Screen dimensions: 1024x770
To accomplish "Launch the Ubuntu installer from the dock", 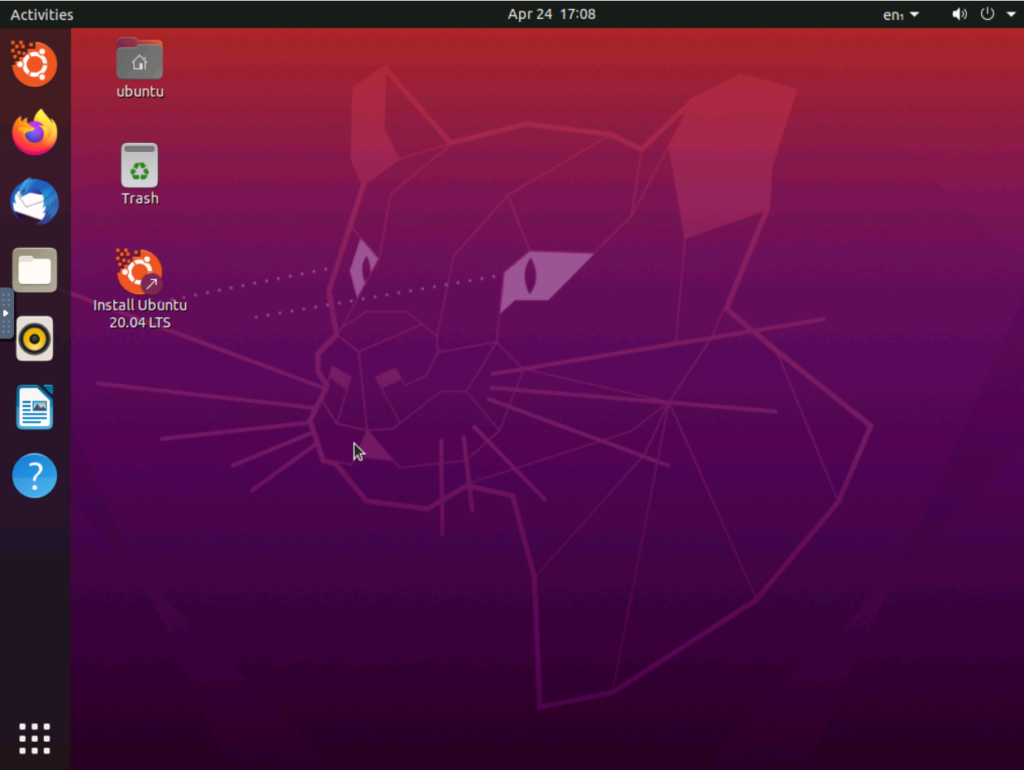I will [34, 65].
